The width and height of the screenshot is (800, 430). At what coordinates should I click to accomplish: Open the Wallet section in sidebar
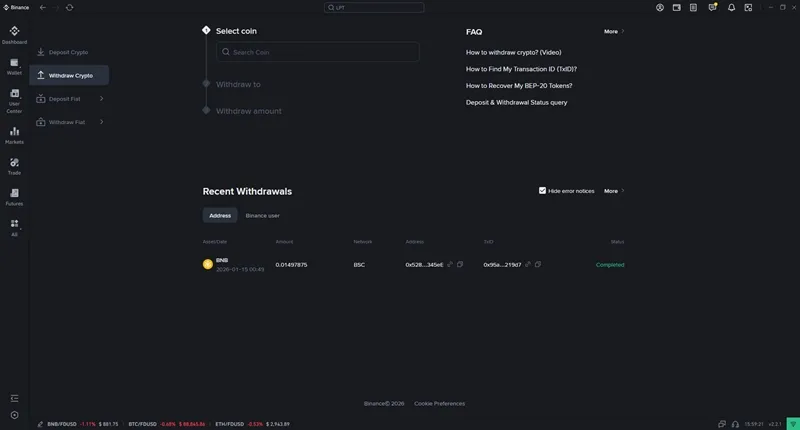pos(14,65)
